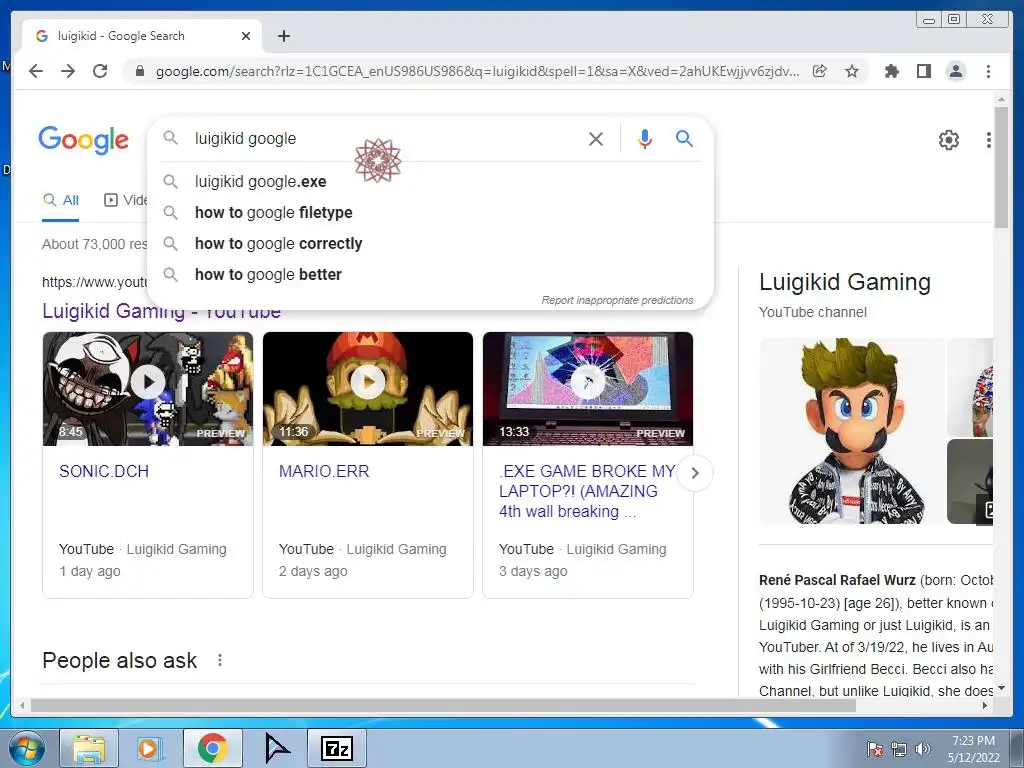Submit search with blue magnifier
Image resolution: width=1024 pixels, height=768 pixels.
coord(684,138)
